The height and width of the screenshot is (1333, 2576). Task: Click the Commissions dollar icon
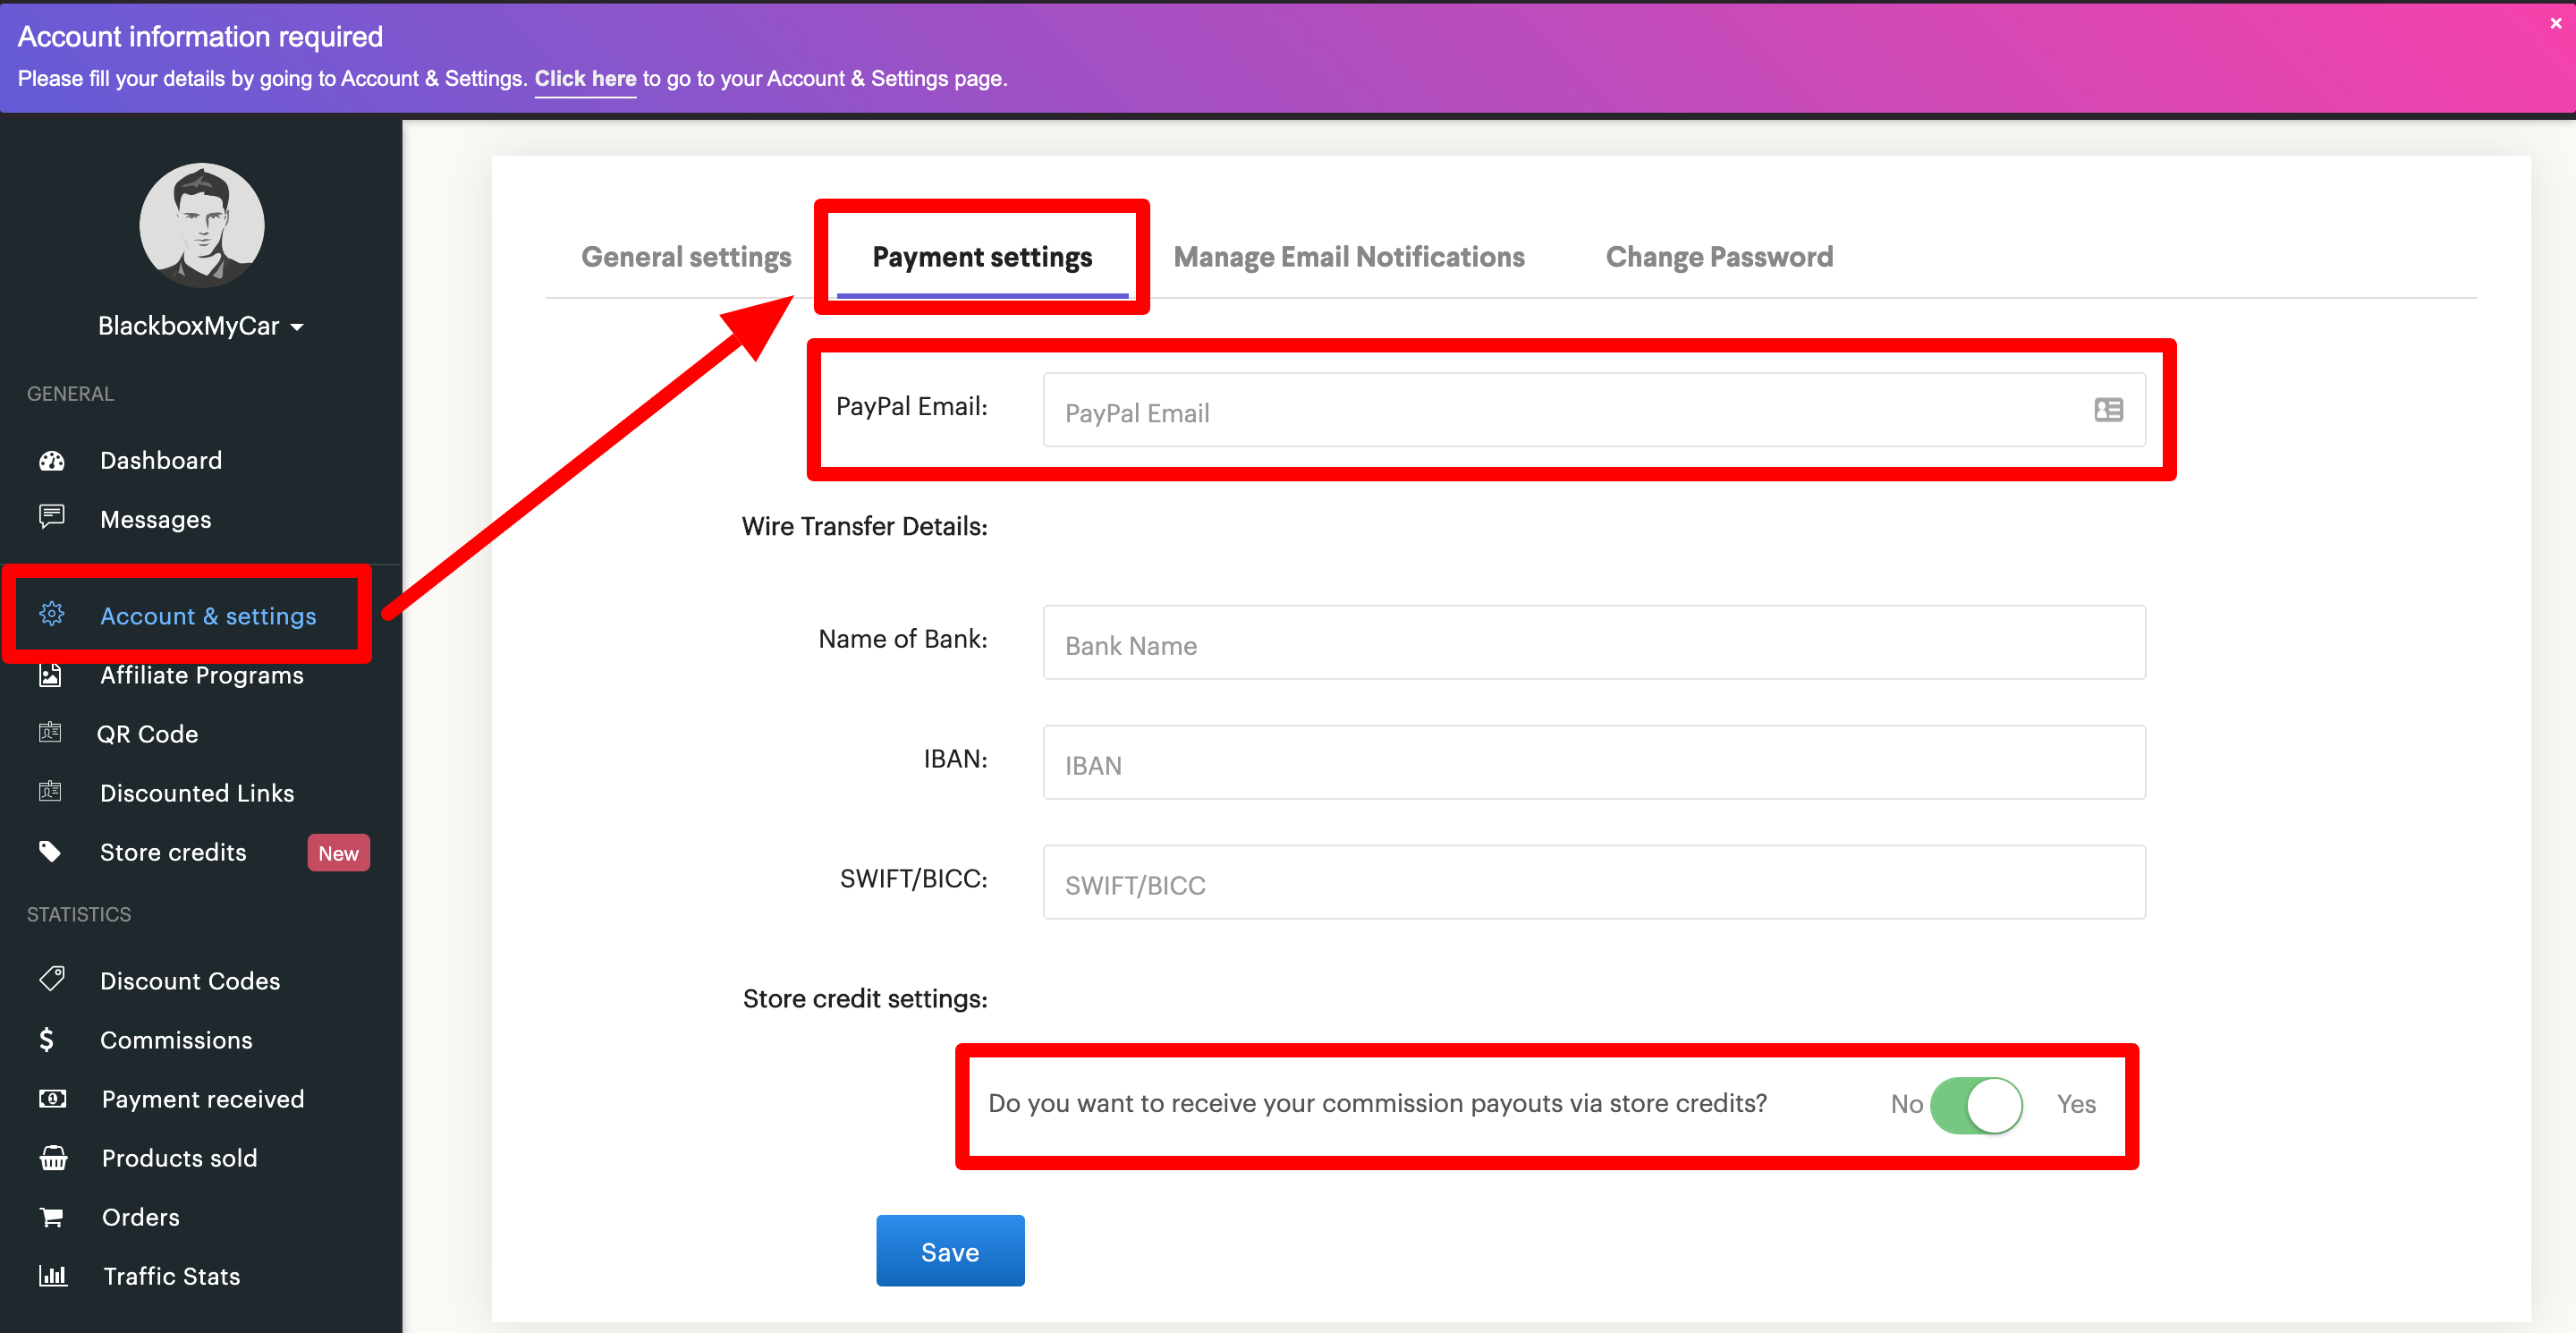tap(47, 1040)
